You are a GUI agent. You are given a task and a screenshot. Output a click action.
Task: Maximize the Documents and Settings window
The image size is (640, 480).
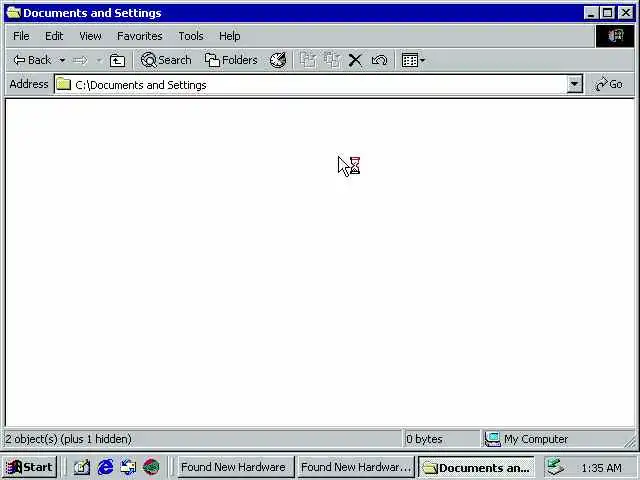(607, 13)
